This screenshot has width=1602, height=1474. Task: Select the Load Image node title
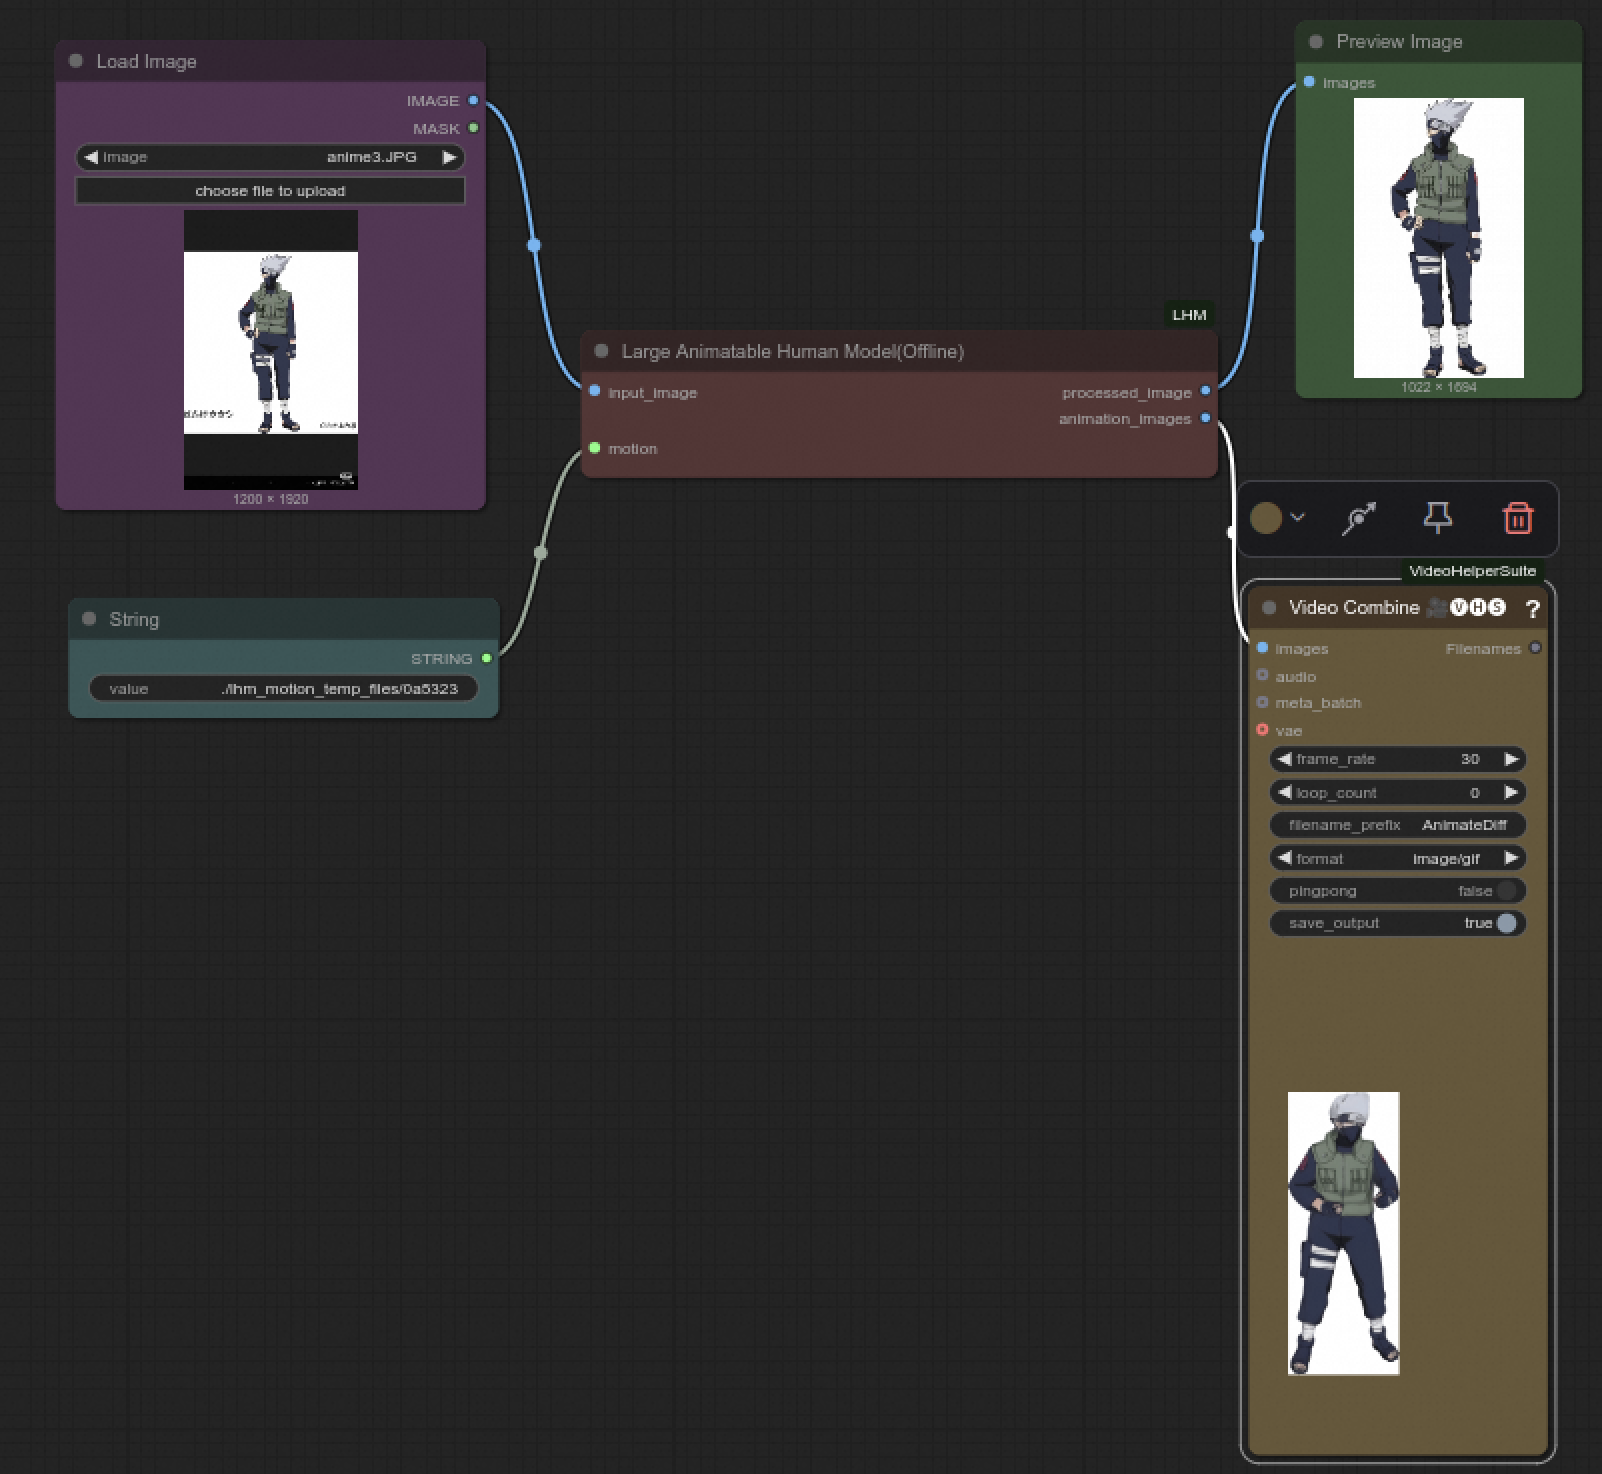click(146, 61)
